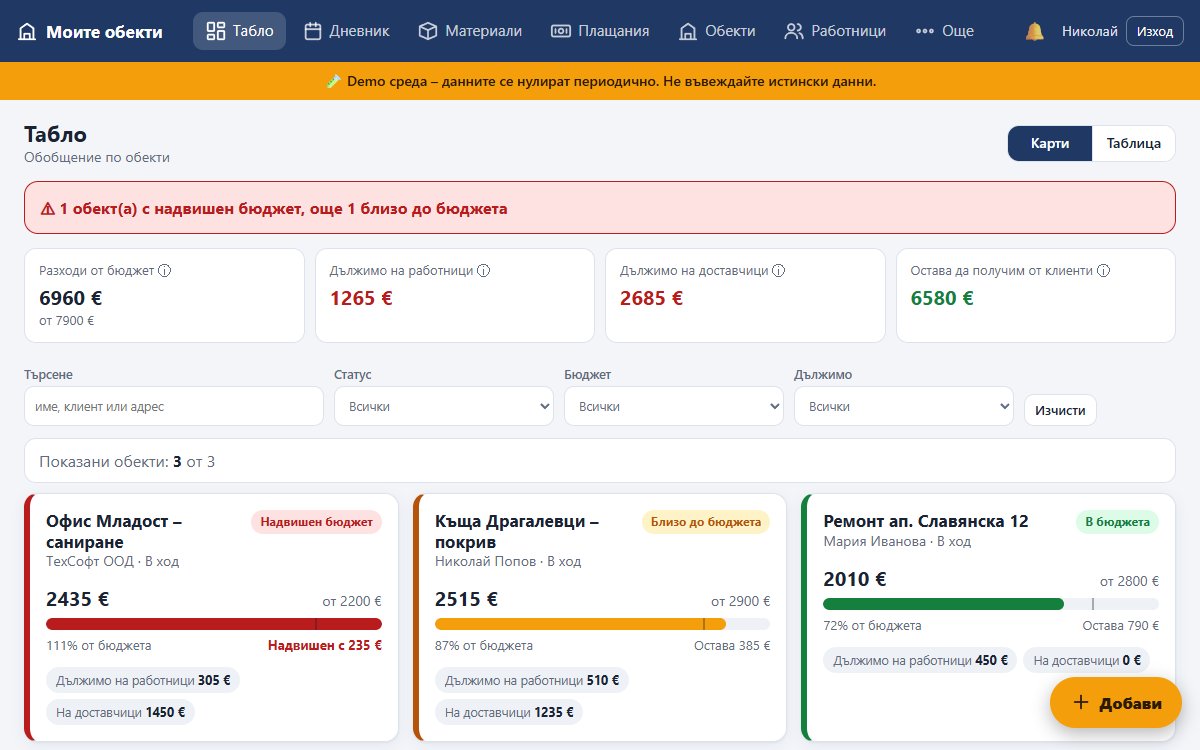The height and width of the screenshot is (750, 1200).
Task: Click the info icon next to Дължимо на работници
Action: [483, 270]
